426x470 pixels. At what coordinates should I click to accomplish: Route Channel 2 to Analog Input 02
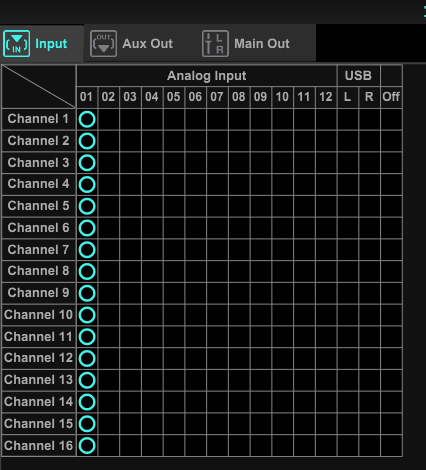coord(108,141)
